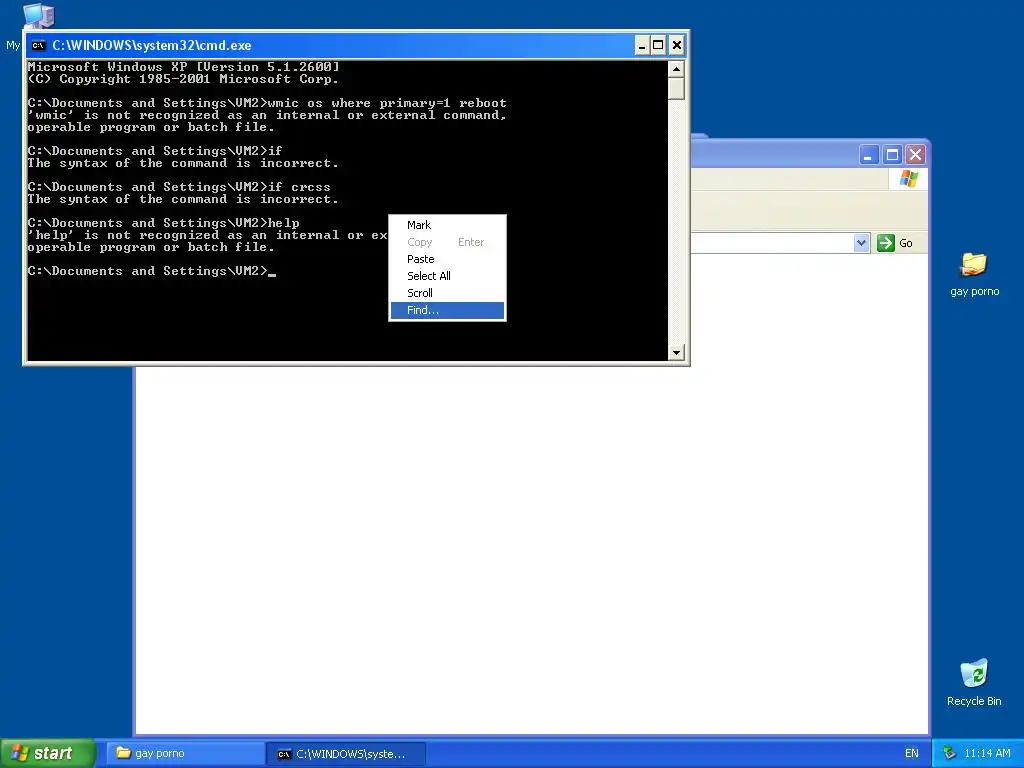This screenshot has width=1024, height=768.
Task: Close the Explorer window behind
Action: pyautogui.click(x=916, y=155)
